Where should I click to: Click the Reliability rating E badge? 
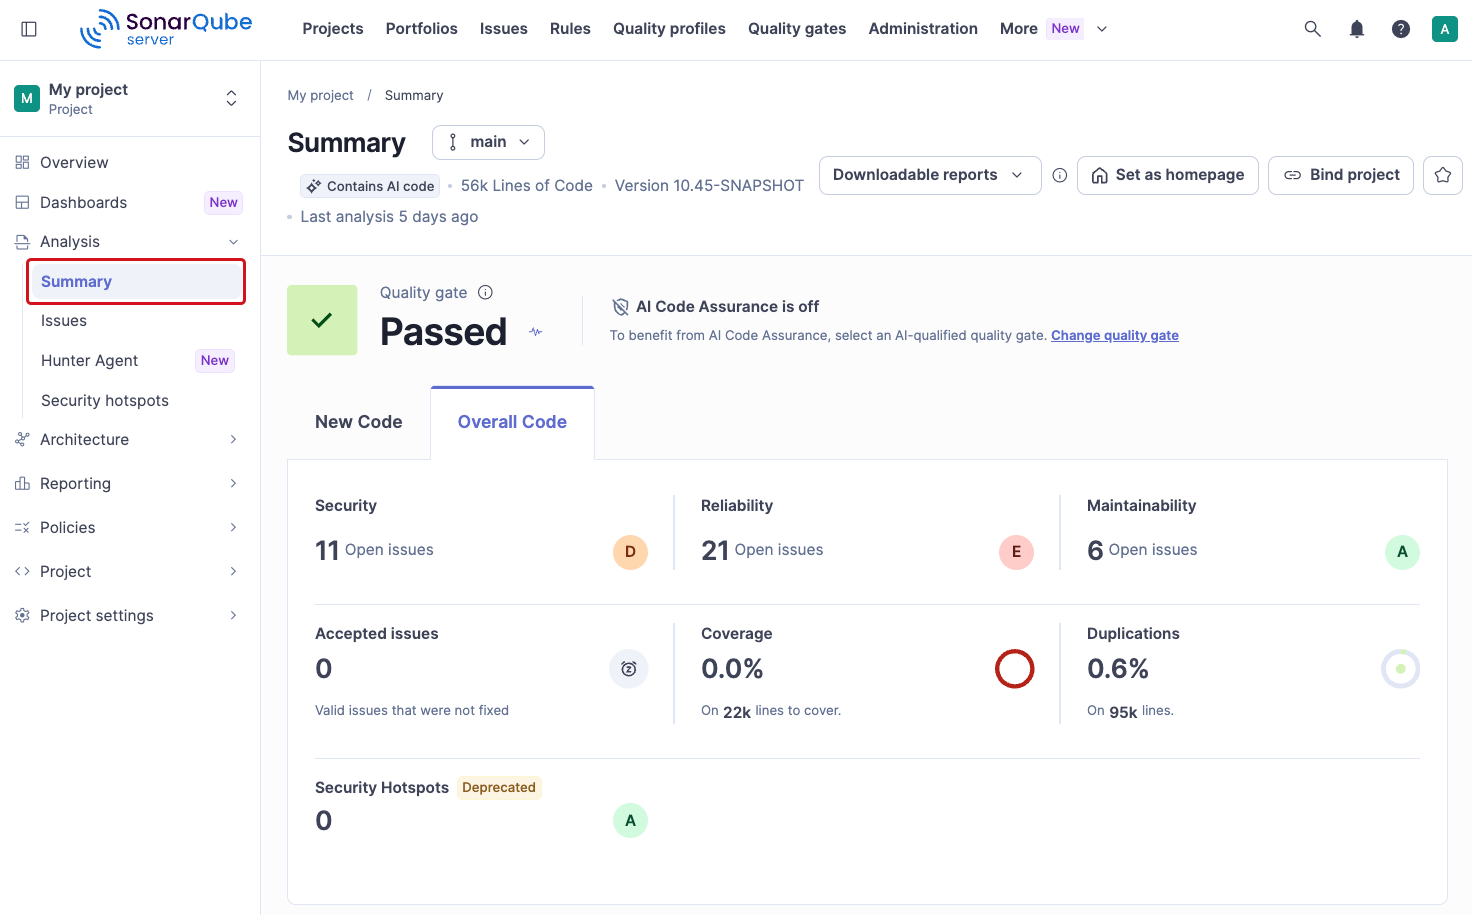click(x=1016, y=552)
